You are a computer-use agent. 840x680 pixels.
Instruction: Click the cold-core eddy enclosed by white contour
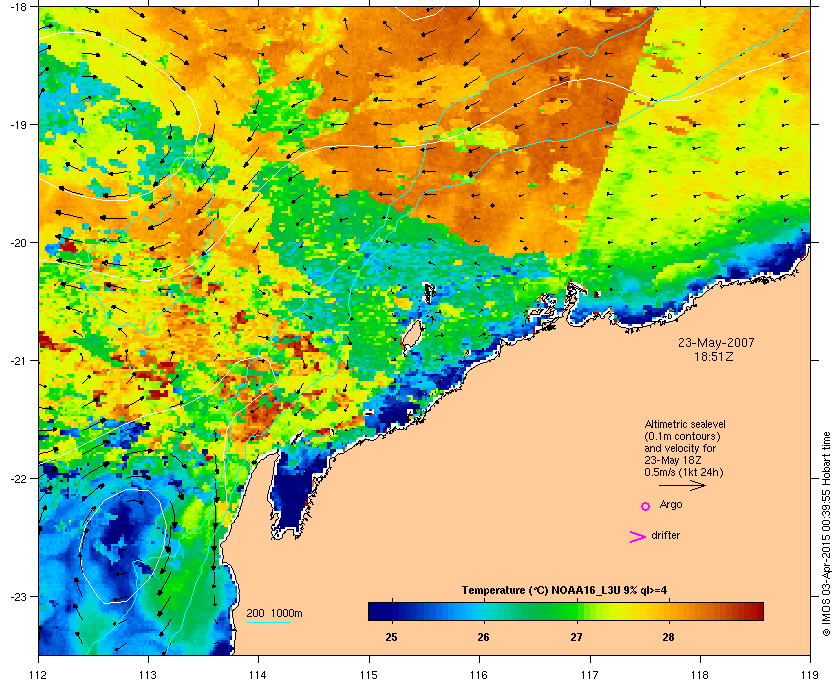pyautogui.click(x=124, y=546)
